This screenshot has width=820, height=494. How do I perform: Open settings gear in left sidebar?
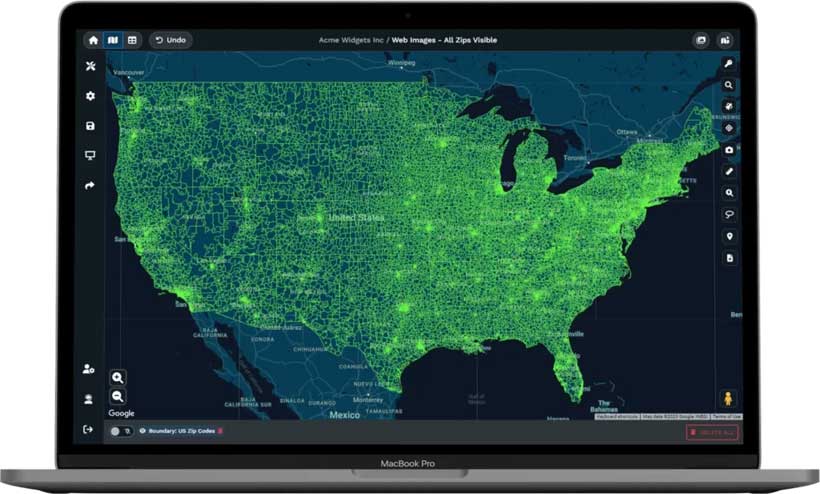[x=90, y=96]
